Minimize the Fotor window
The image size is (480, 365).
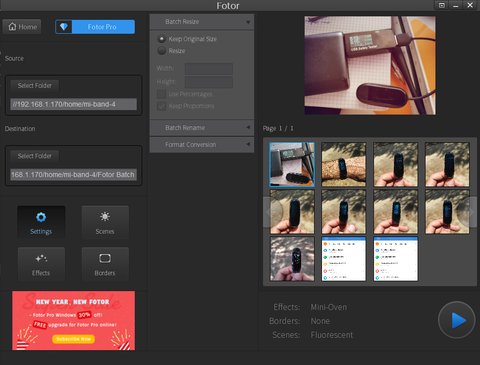pyautogui.click(x=456, y=5)
